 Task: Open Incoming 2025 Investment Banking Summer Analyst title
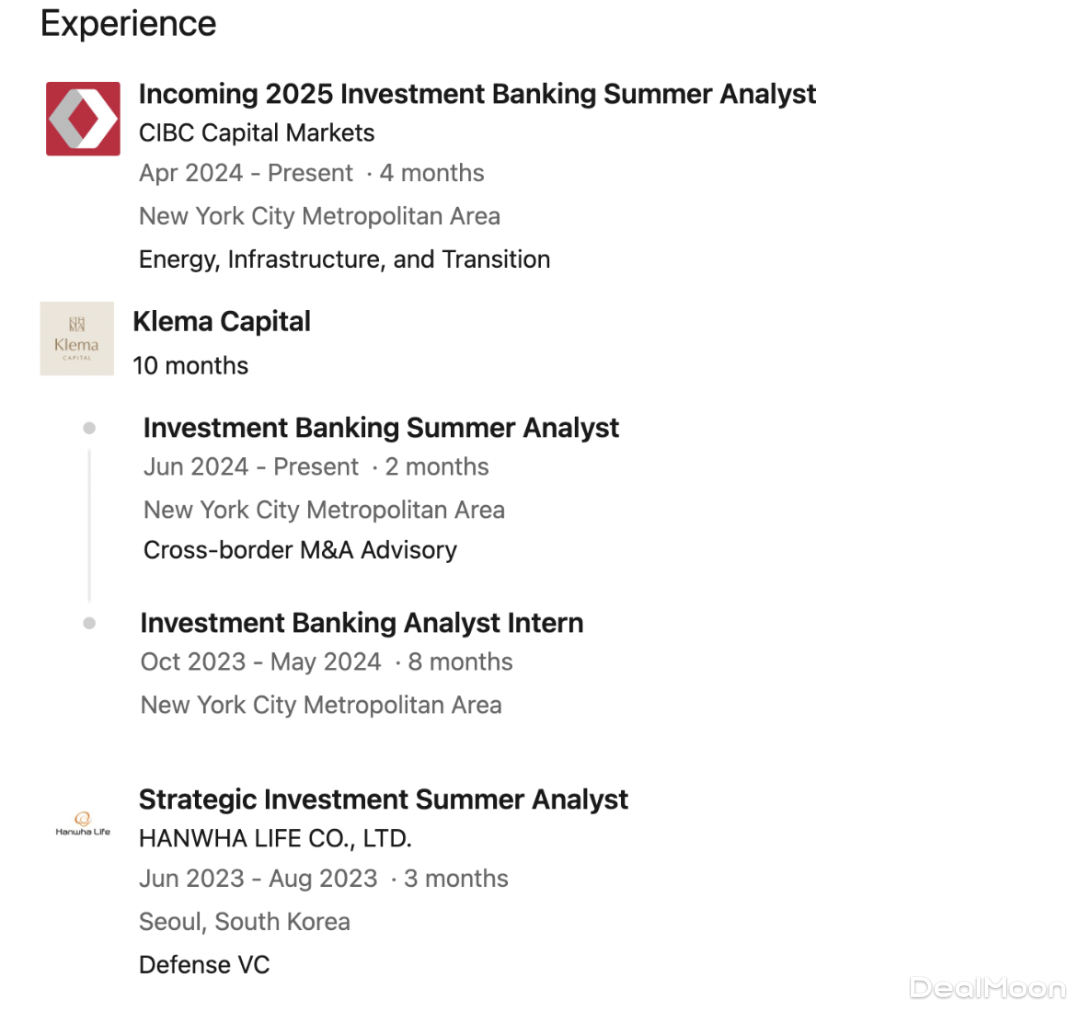pos(477,94)
